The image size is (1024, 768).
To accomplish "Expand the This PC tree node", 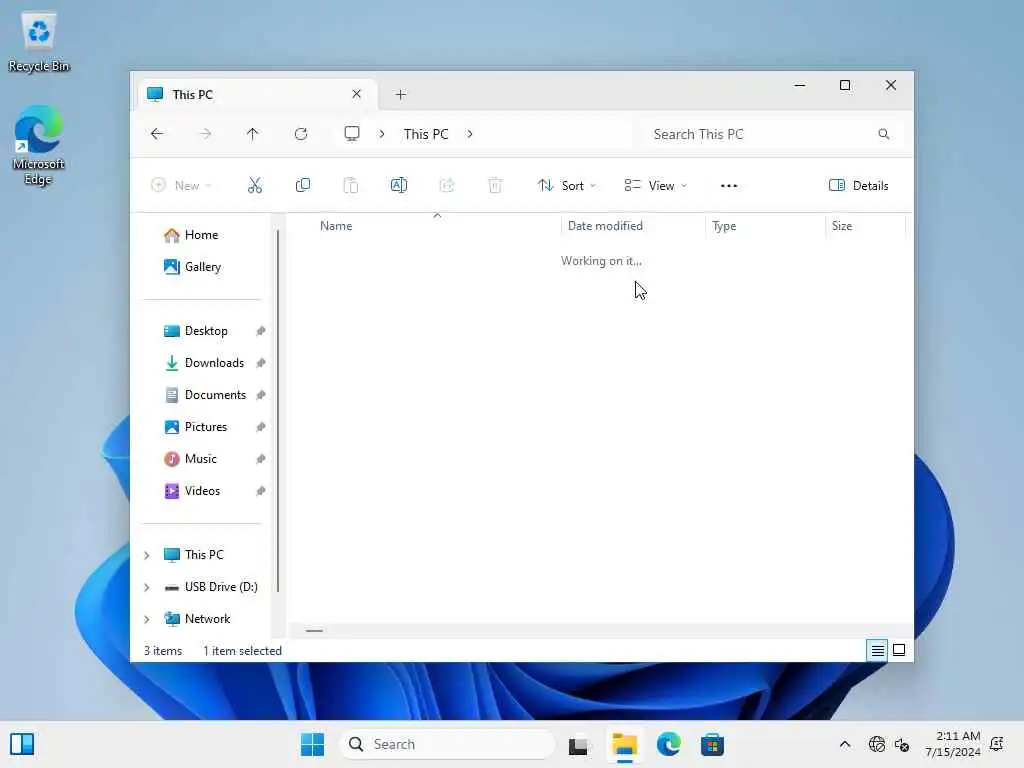I will [x=147, y=555].
